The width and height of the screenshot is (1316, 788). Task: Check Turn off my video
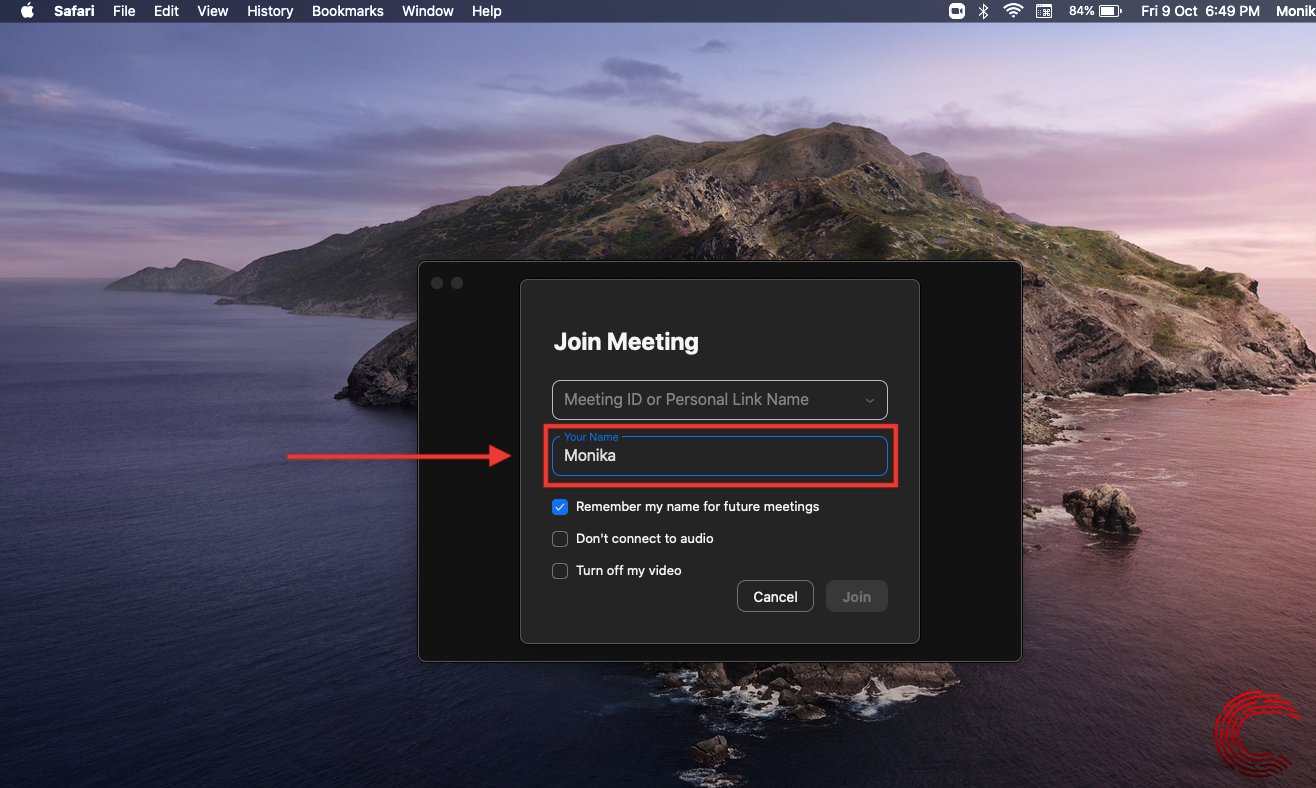[560, 571]
